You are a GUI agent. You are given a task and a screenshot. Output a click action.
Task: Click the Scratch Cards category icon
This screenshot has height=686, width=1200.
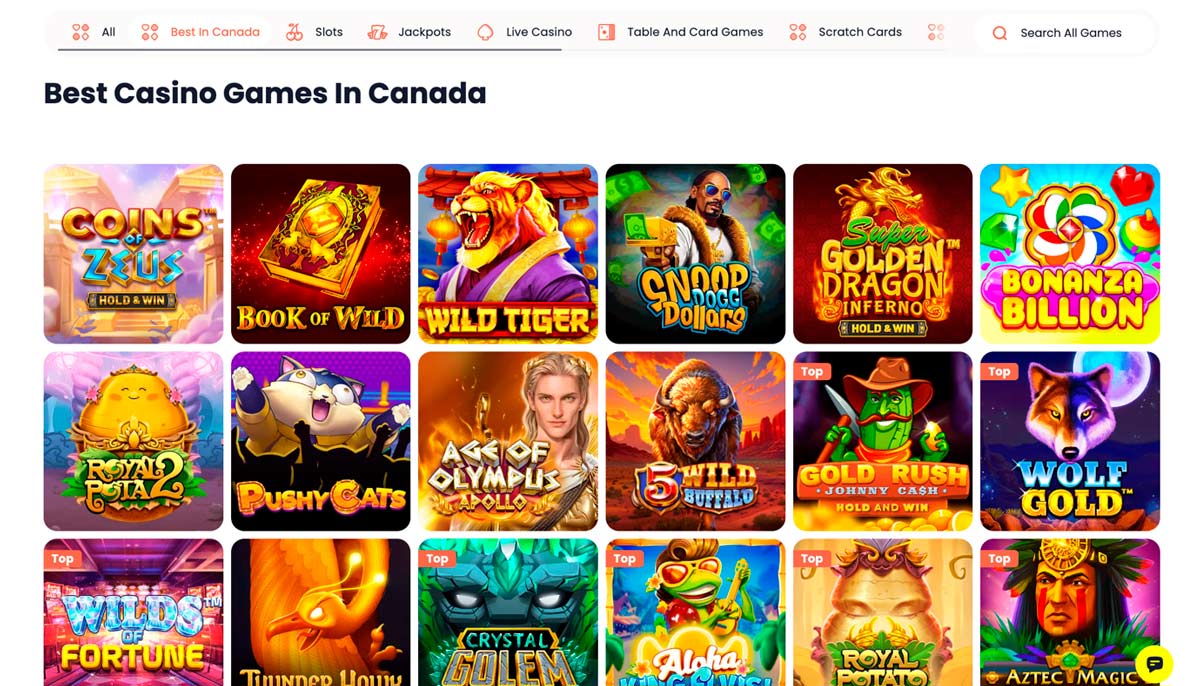coord(797,32)
